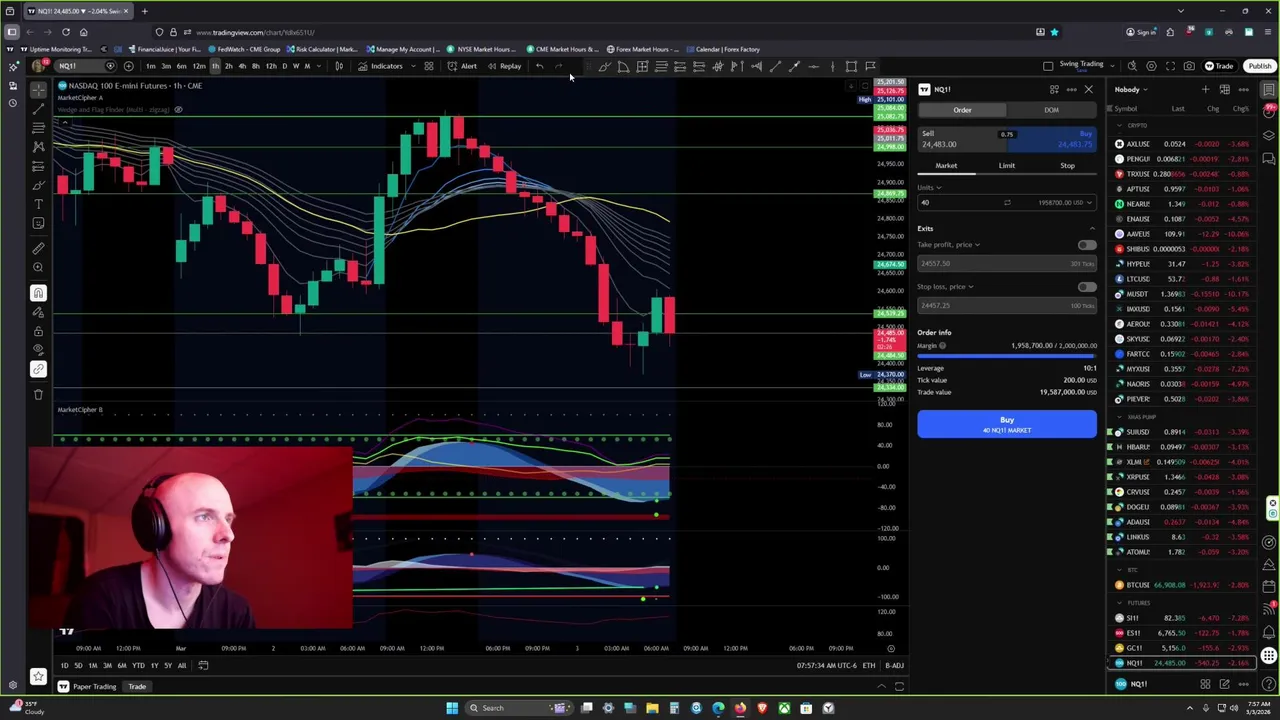Toggle visibility of Wedge and Flag Finder indicator
The width and height of the screenshot is (1280, 720).
click(x=178, y=109)
